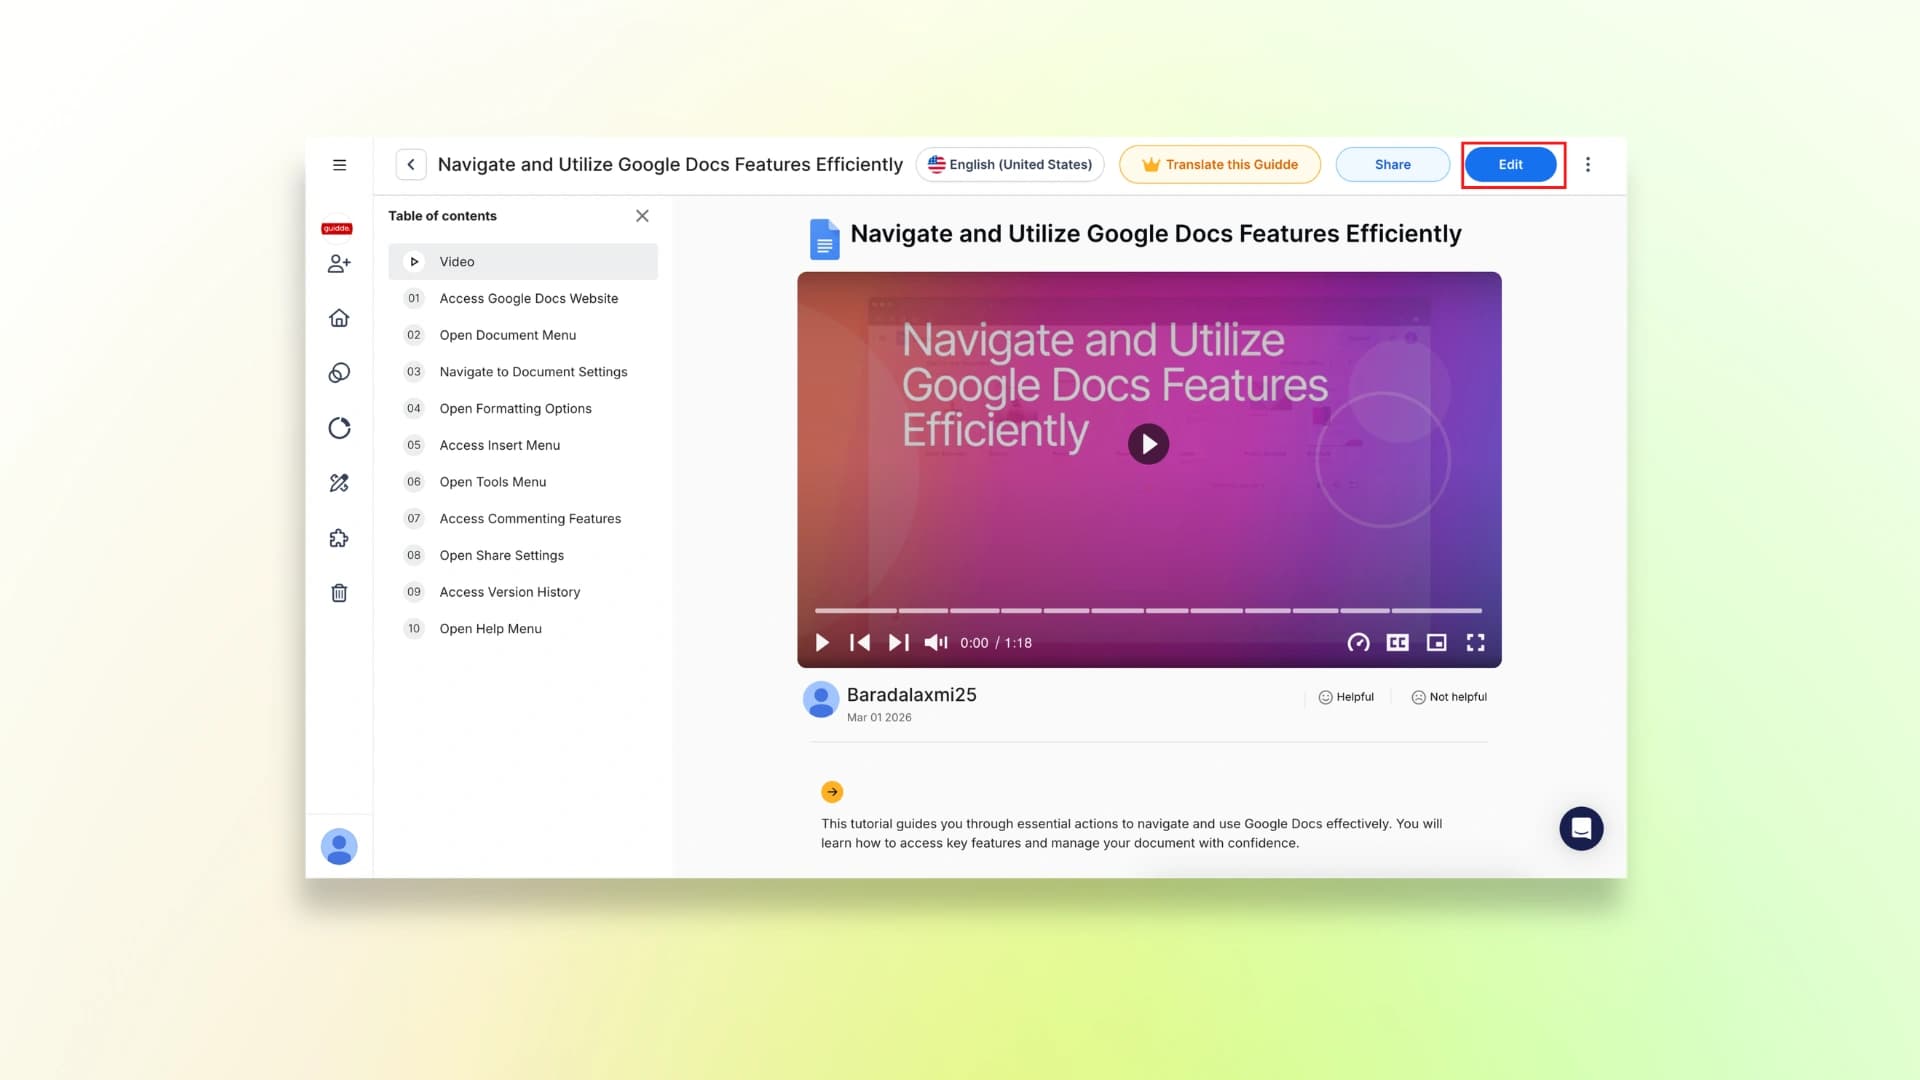Toggle picture-in-picture mode
1920x1080 pixels.
(1436, 643)
